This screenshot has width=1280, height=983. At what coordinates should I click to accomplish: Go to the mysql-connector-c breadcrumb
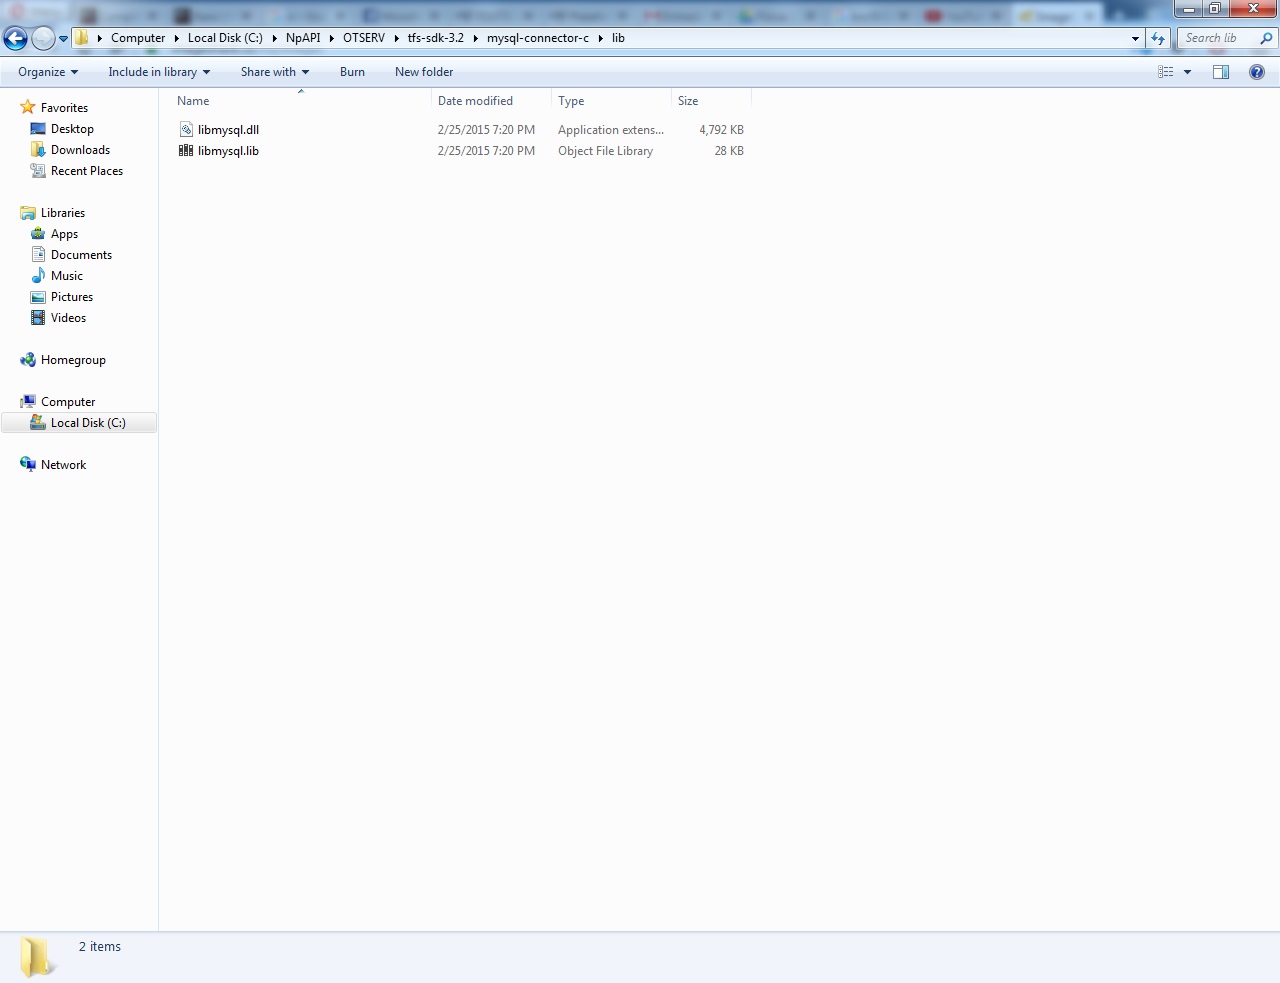point(538,38)
